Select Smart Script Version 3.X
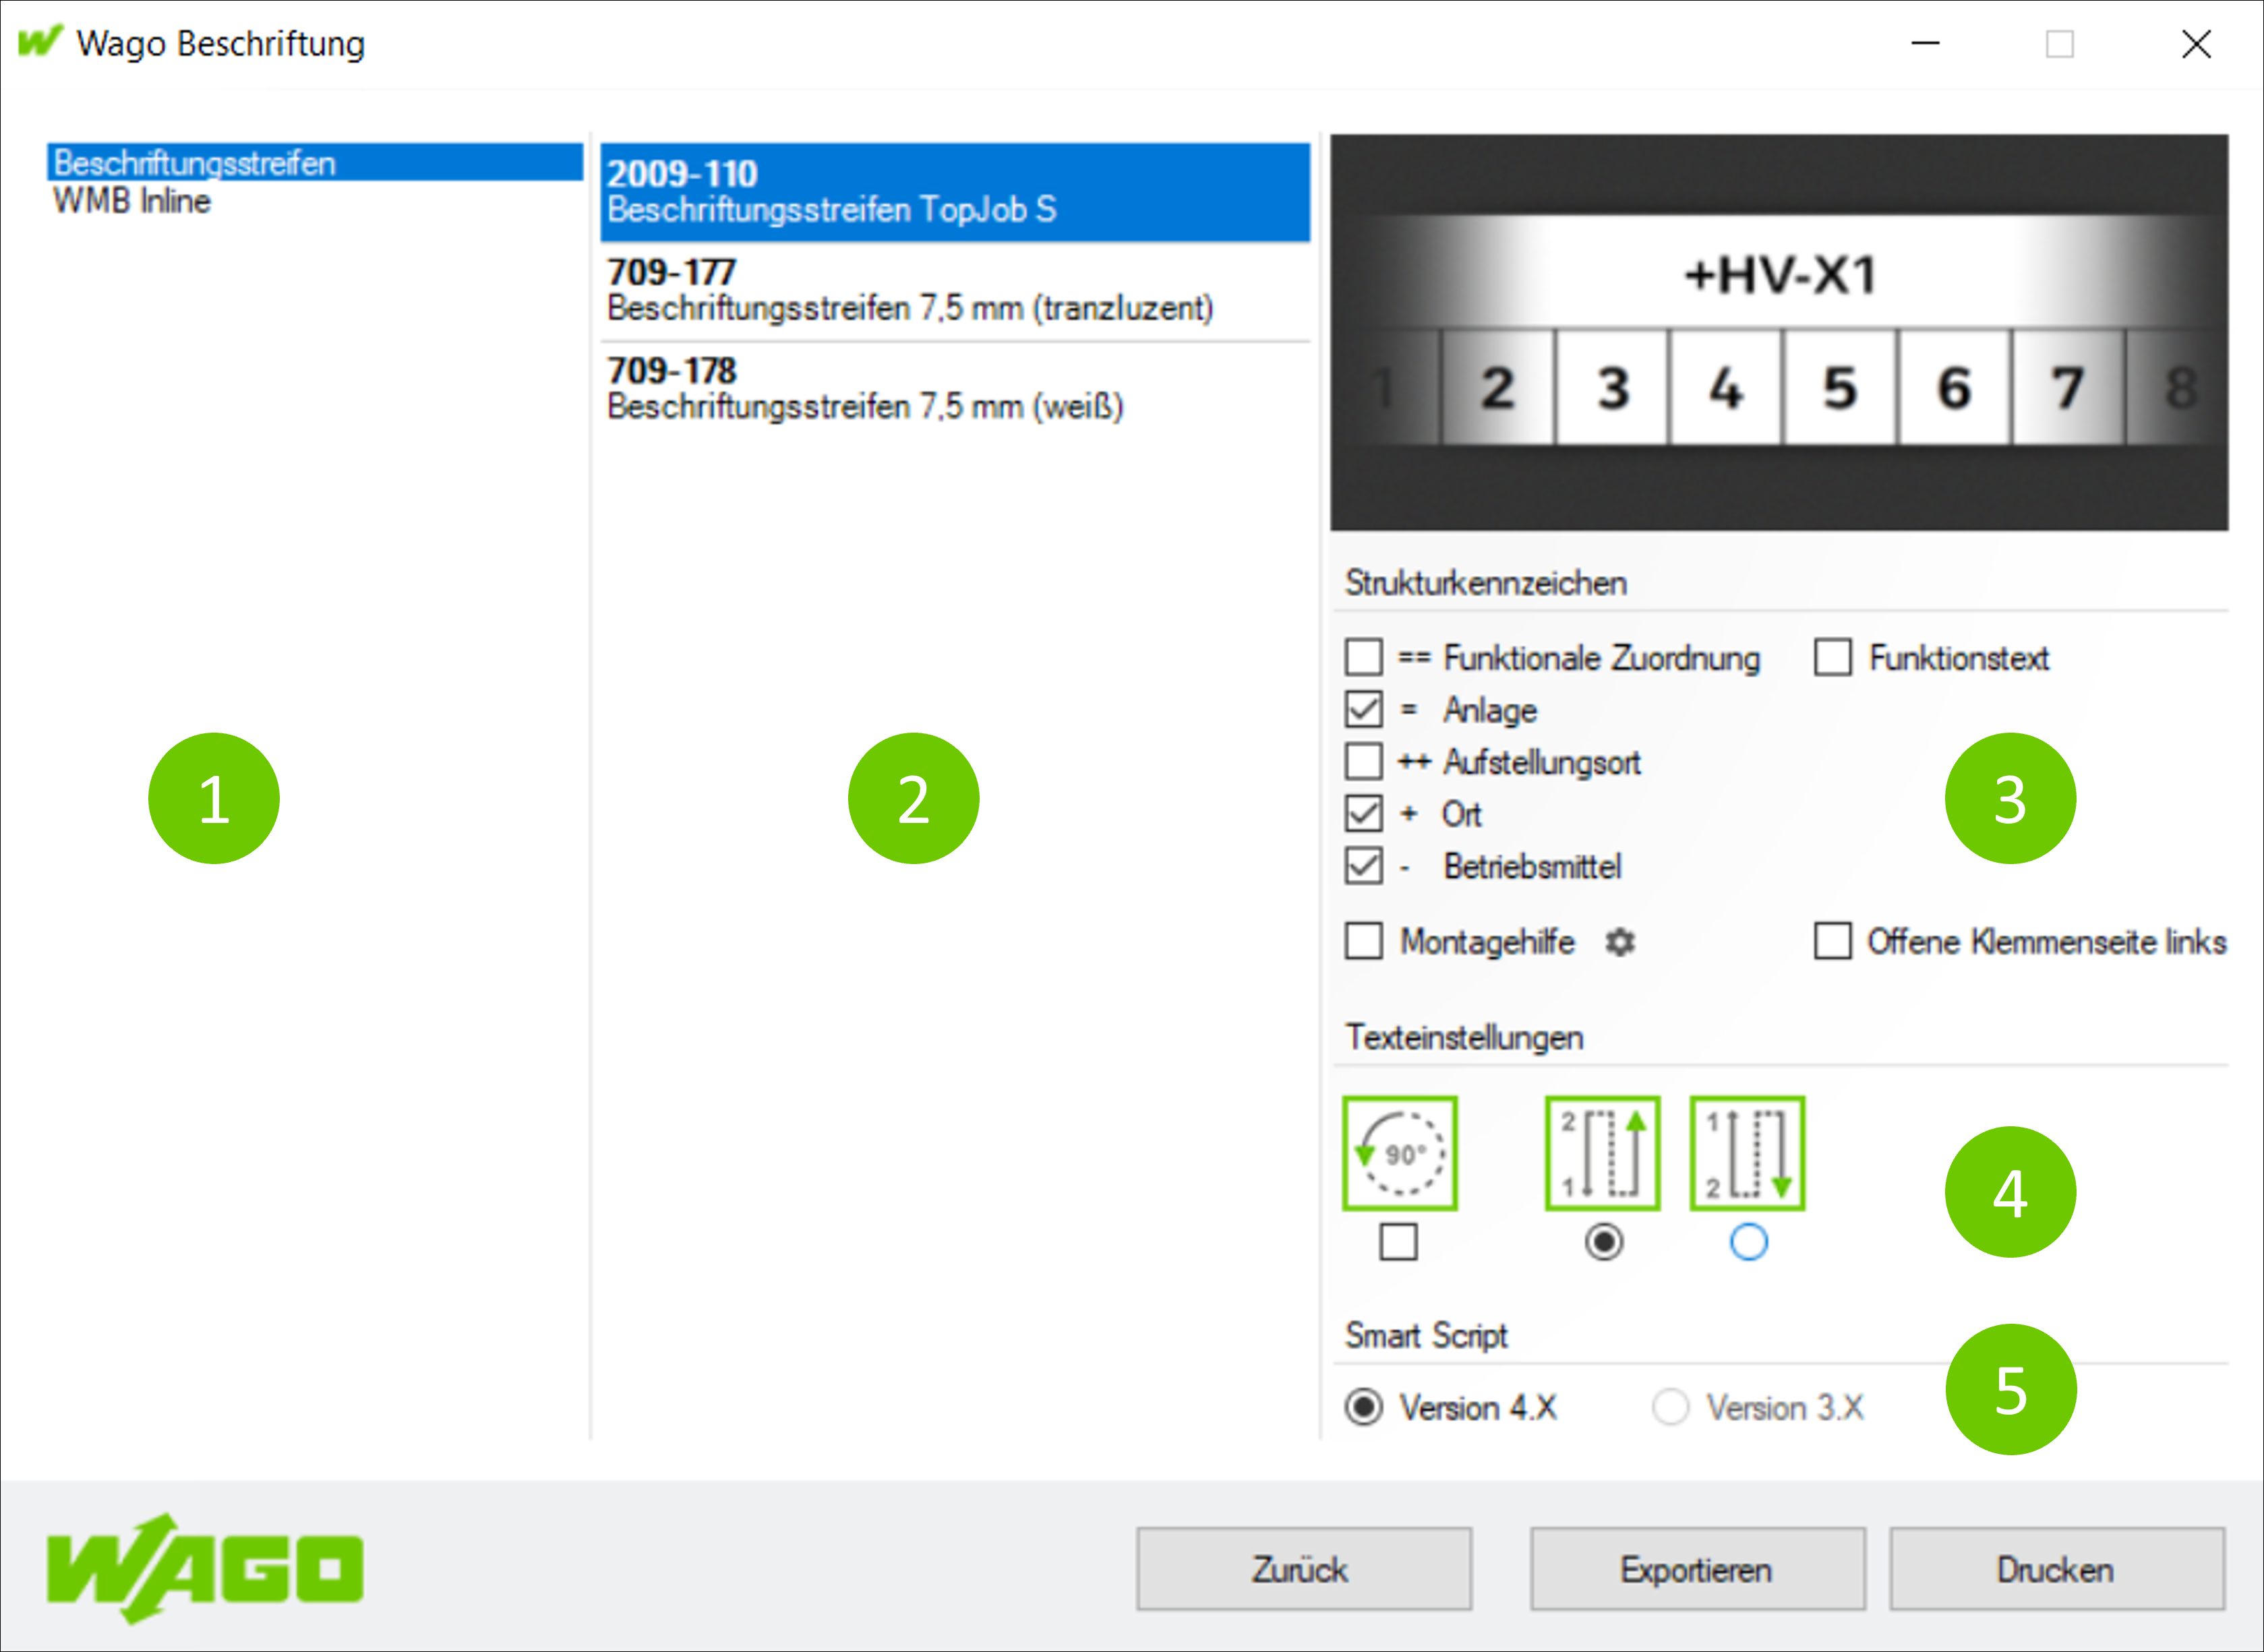The image size is (2264, 1652). click(x=1671, y=1407)
